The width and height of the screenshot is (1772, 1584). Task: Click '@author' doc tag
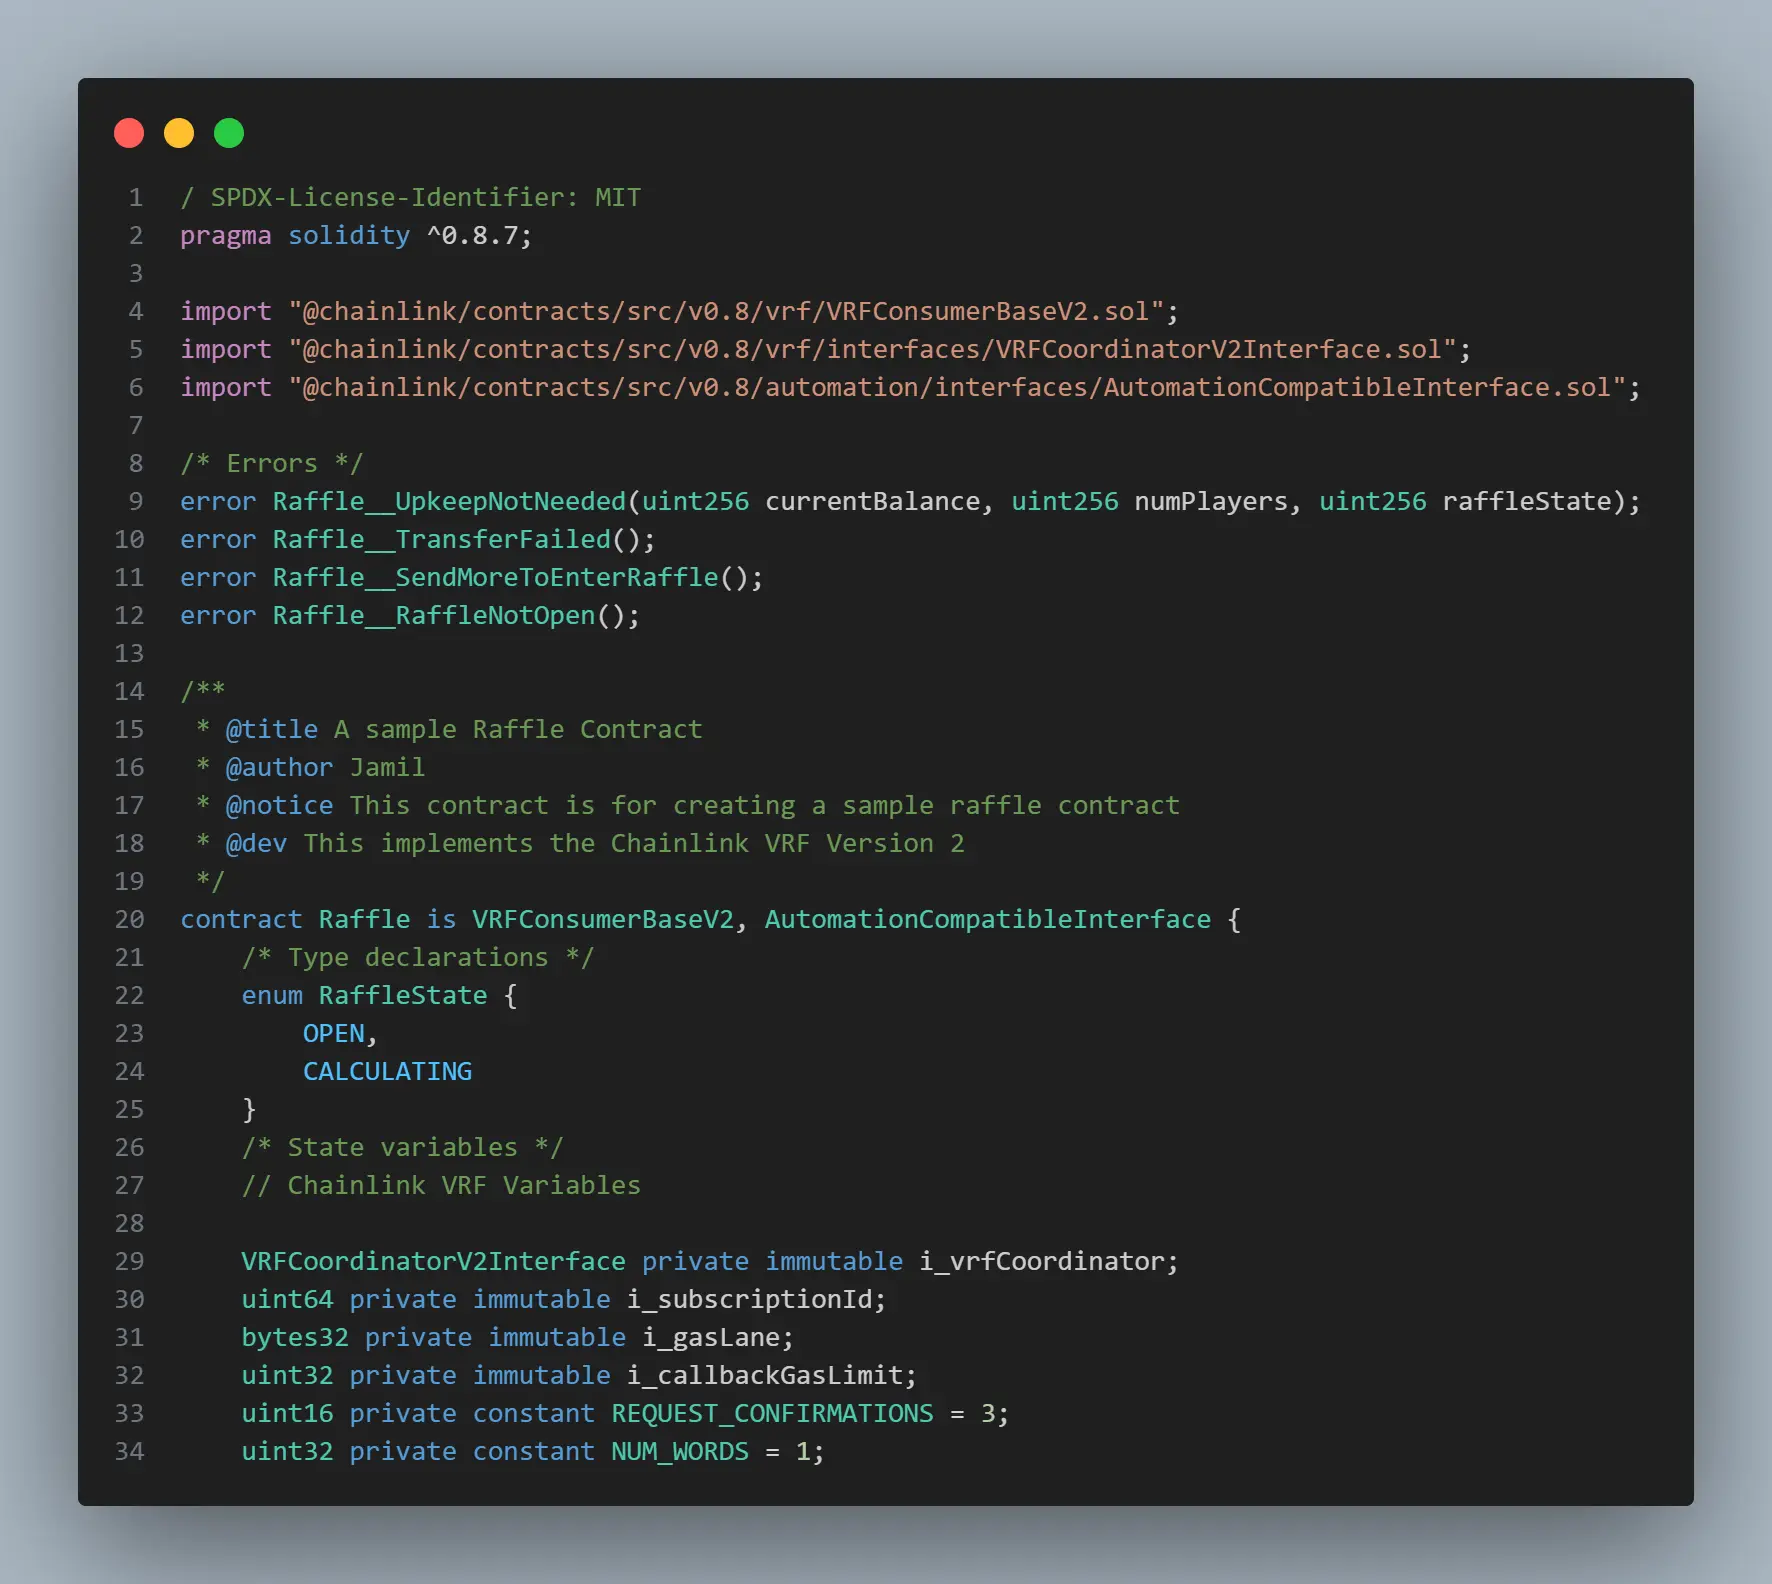click(x=279, y=768)
